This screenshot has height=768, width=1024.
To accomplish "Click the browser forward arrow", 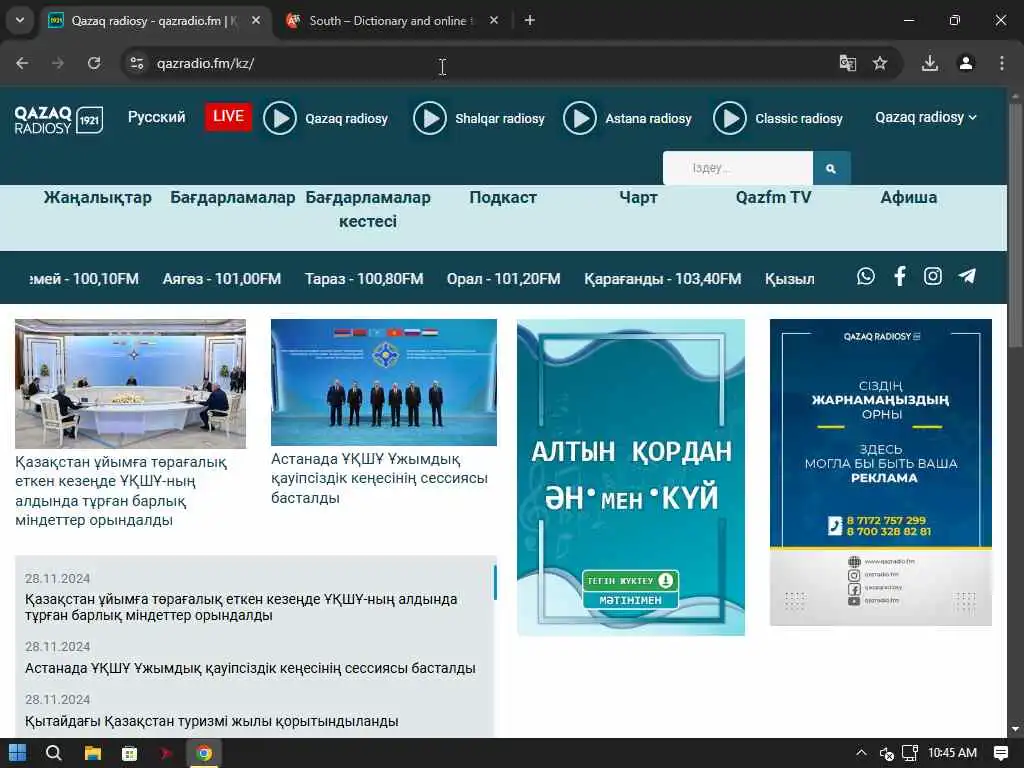I will pos(58,63).
